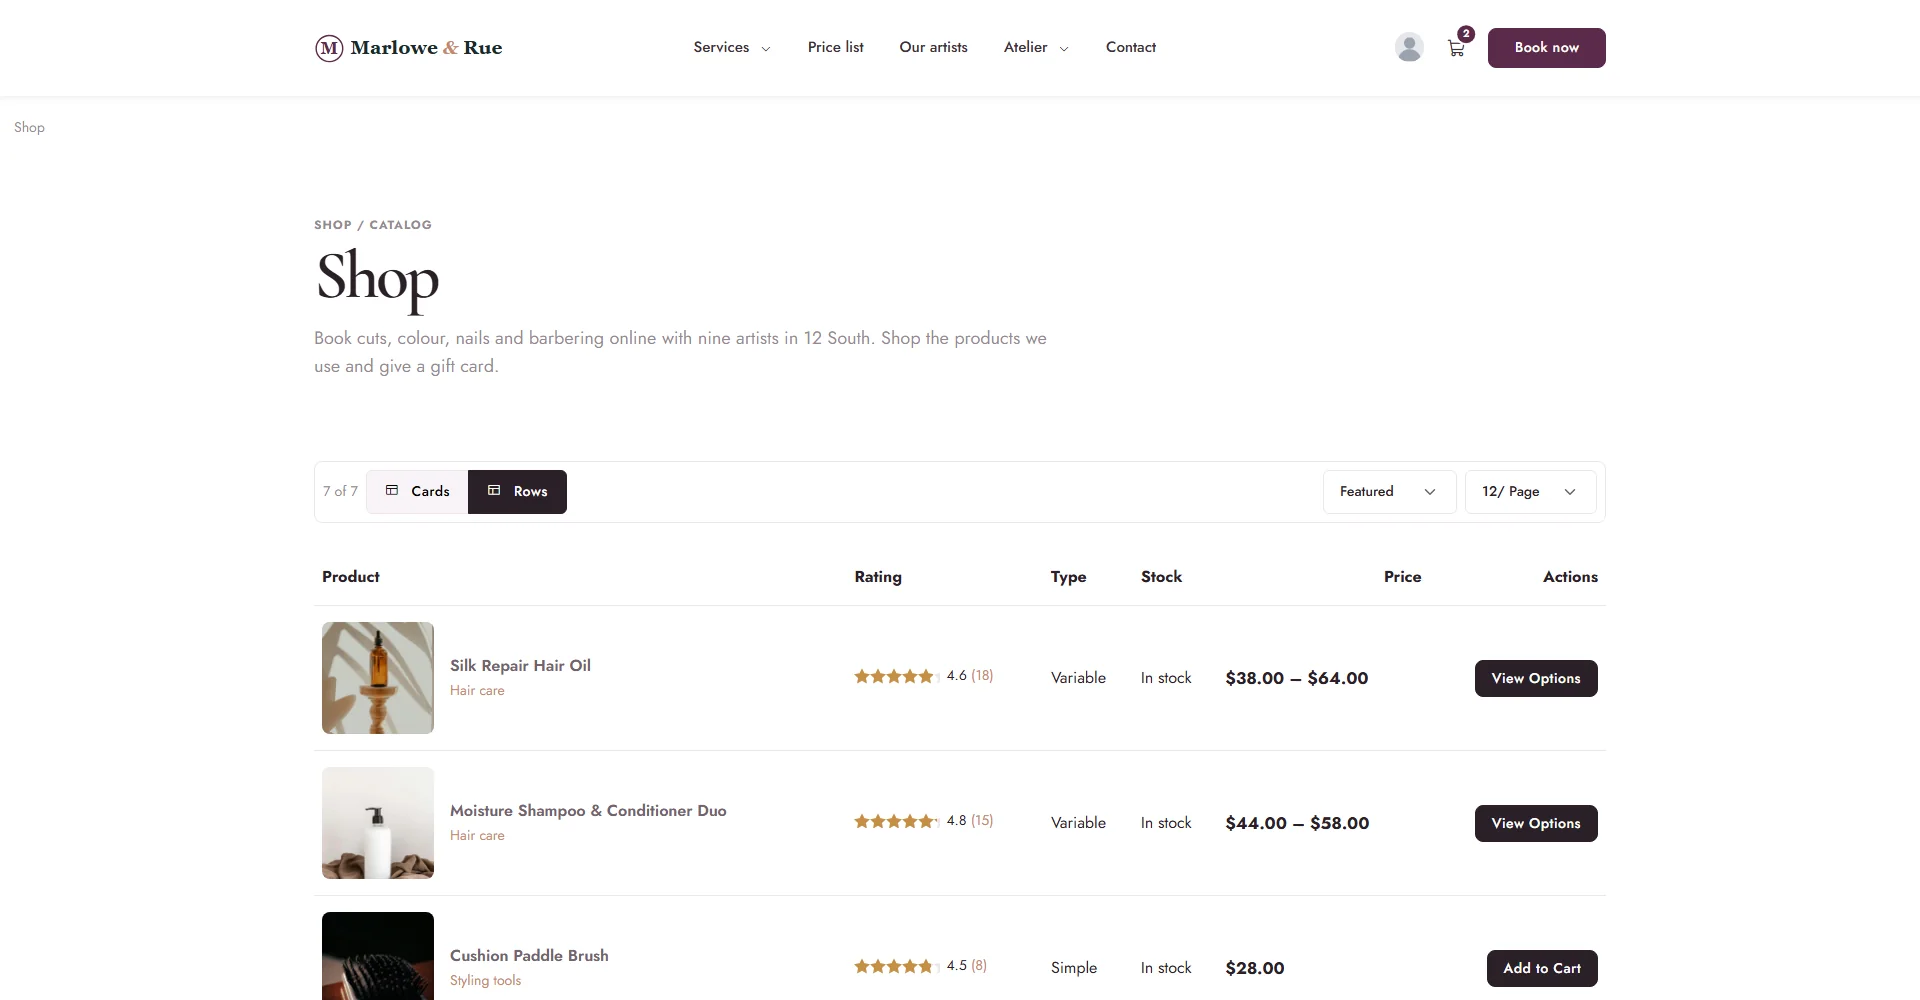
Task: Open the Styling tools category link
Action: click(x=485, y=981)
